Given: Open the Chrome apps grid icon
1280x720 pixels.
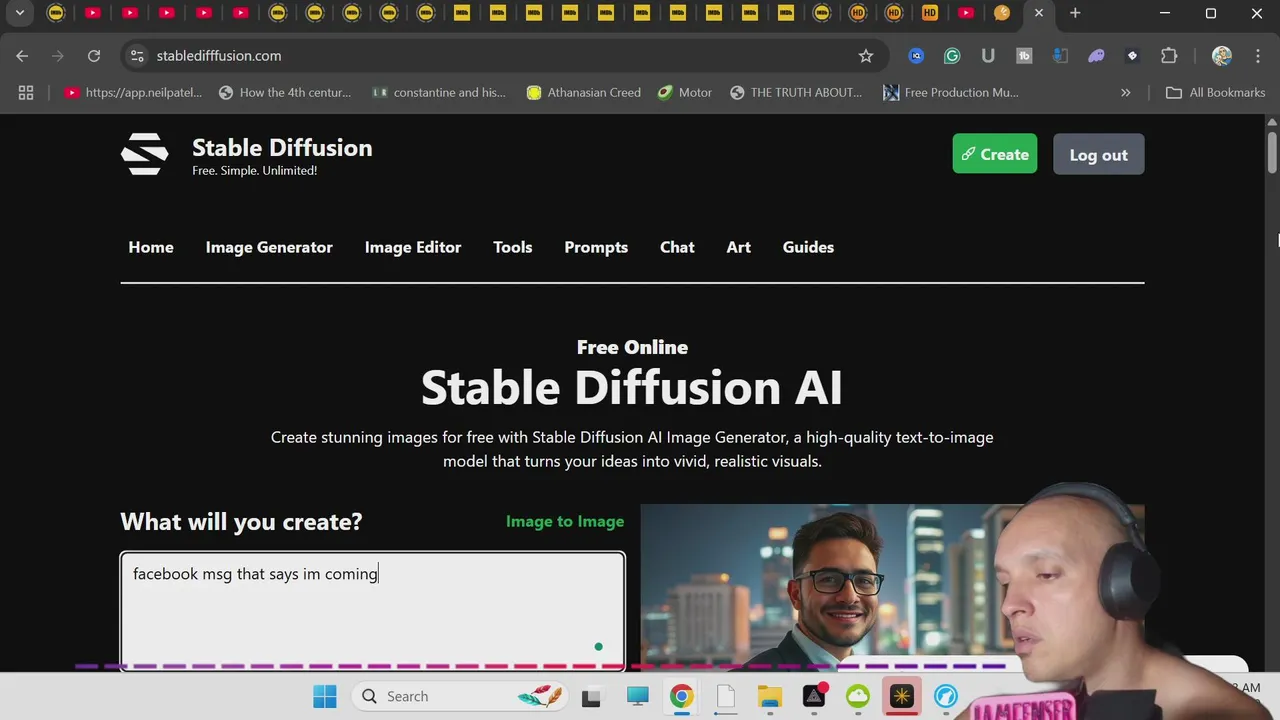Looking at the screenshot, I should (26, 92).
